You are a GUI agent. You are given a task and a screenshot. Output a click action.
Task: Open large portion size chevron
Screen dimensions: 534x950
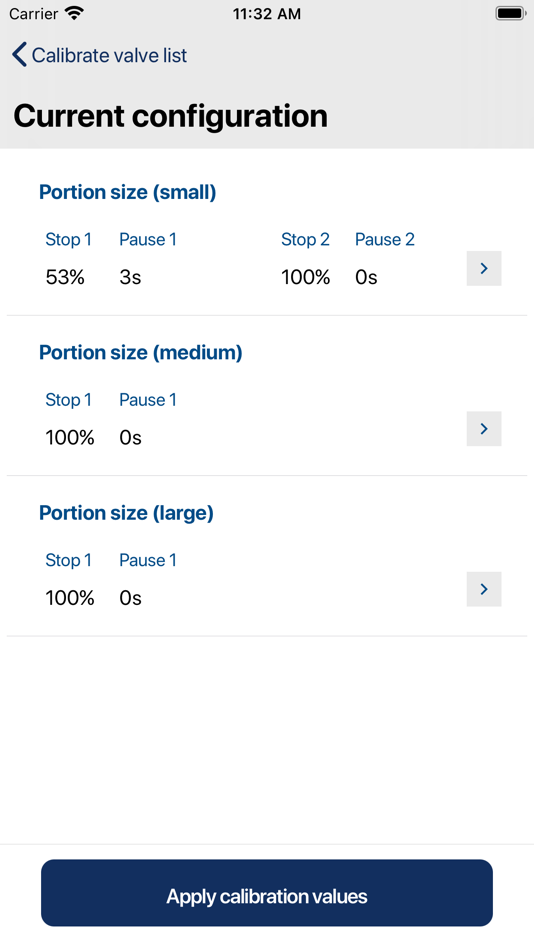coord(484,589)
